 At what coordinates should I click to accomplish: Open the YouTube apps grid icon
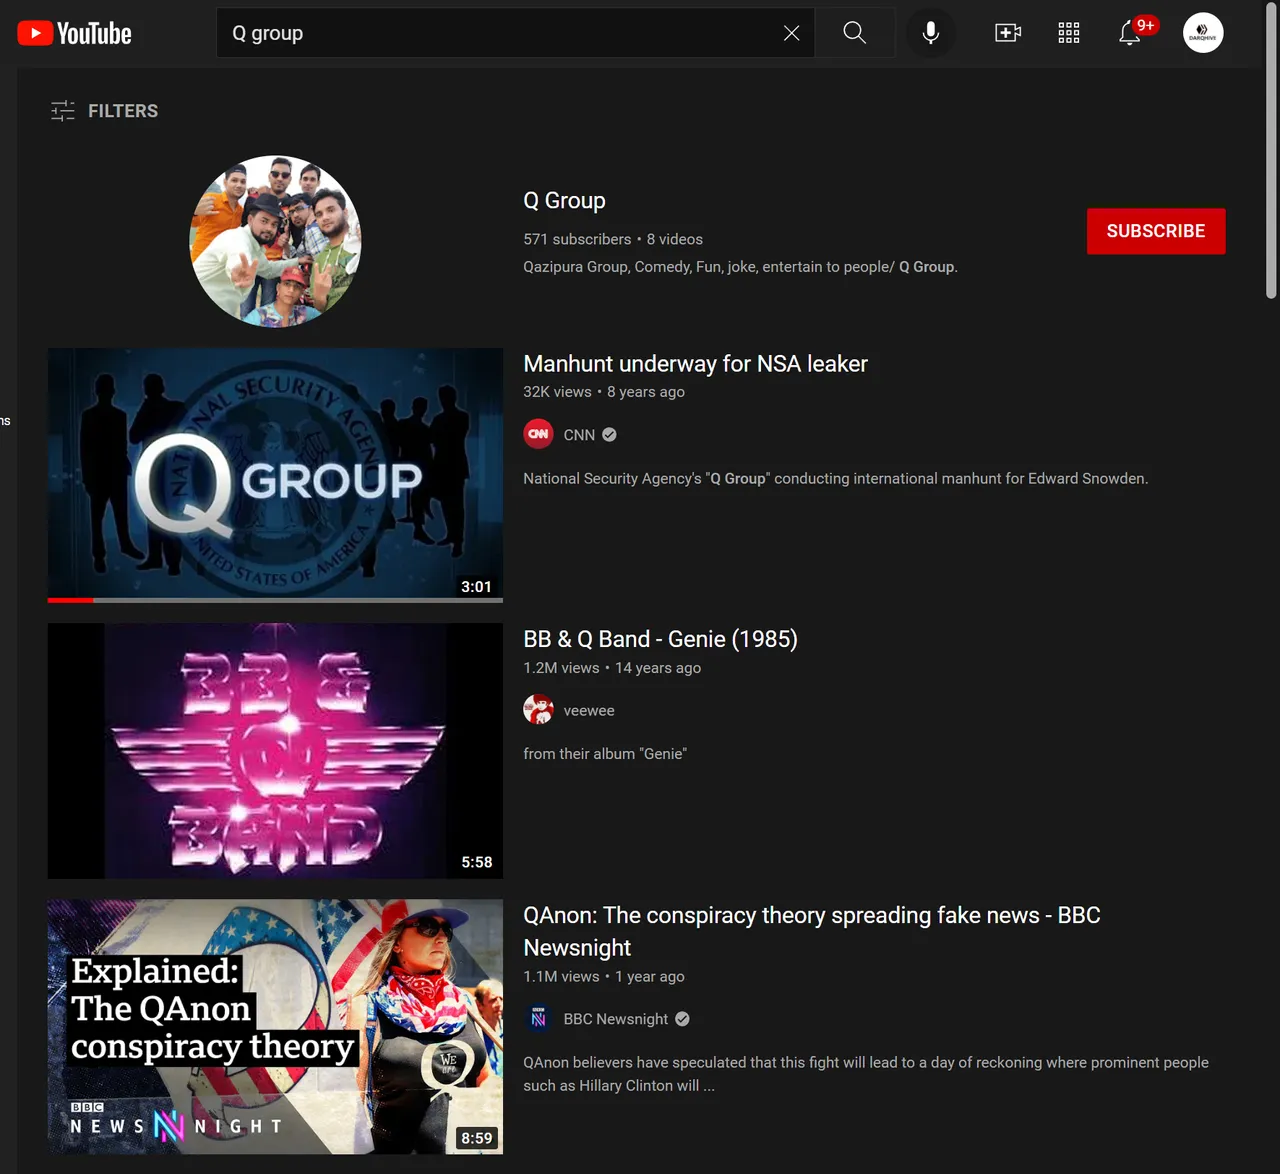pyautogui.click(x=1069, y=33)
